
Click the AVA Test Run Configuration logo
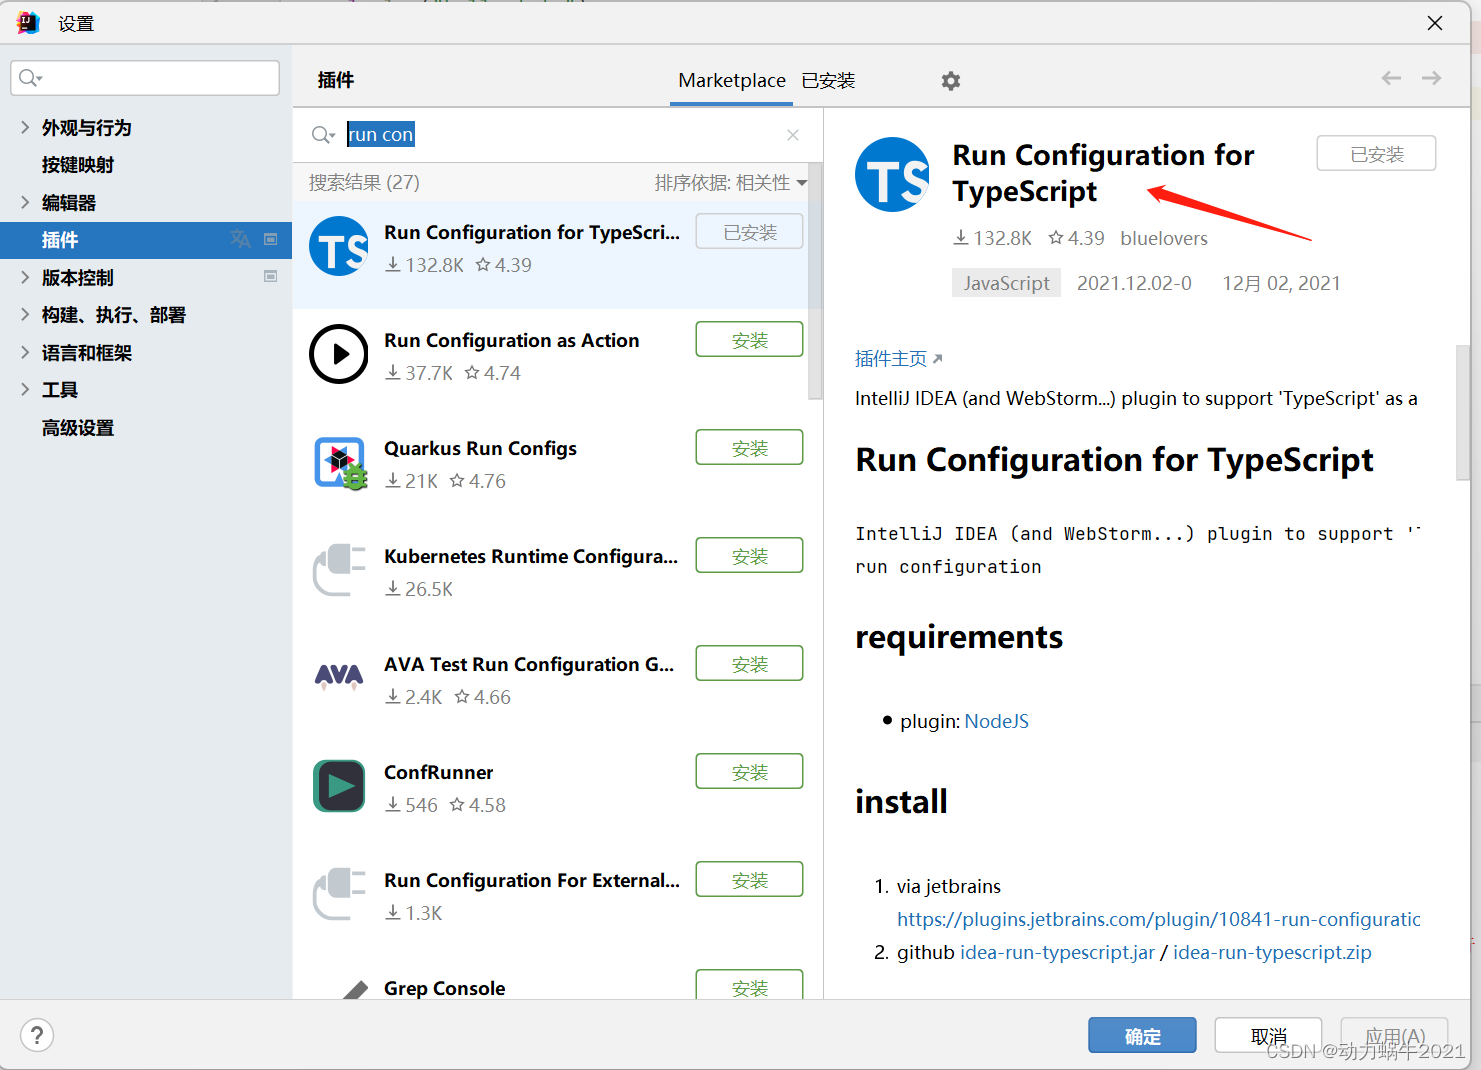[339, 677]
